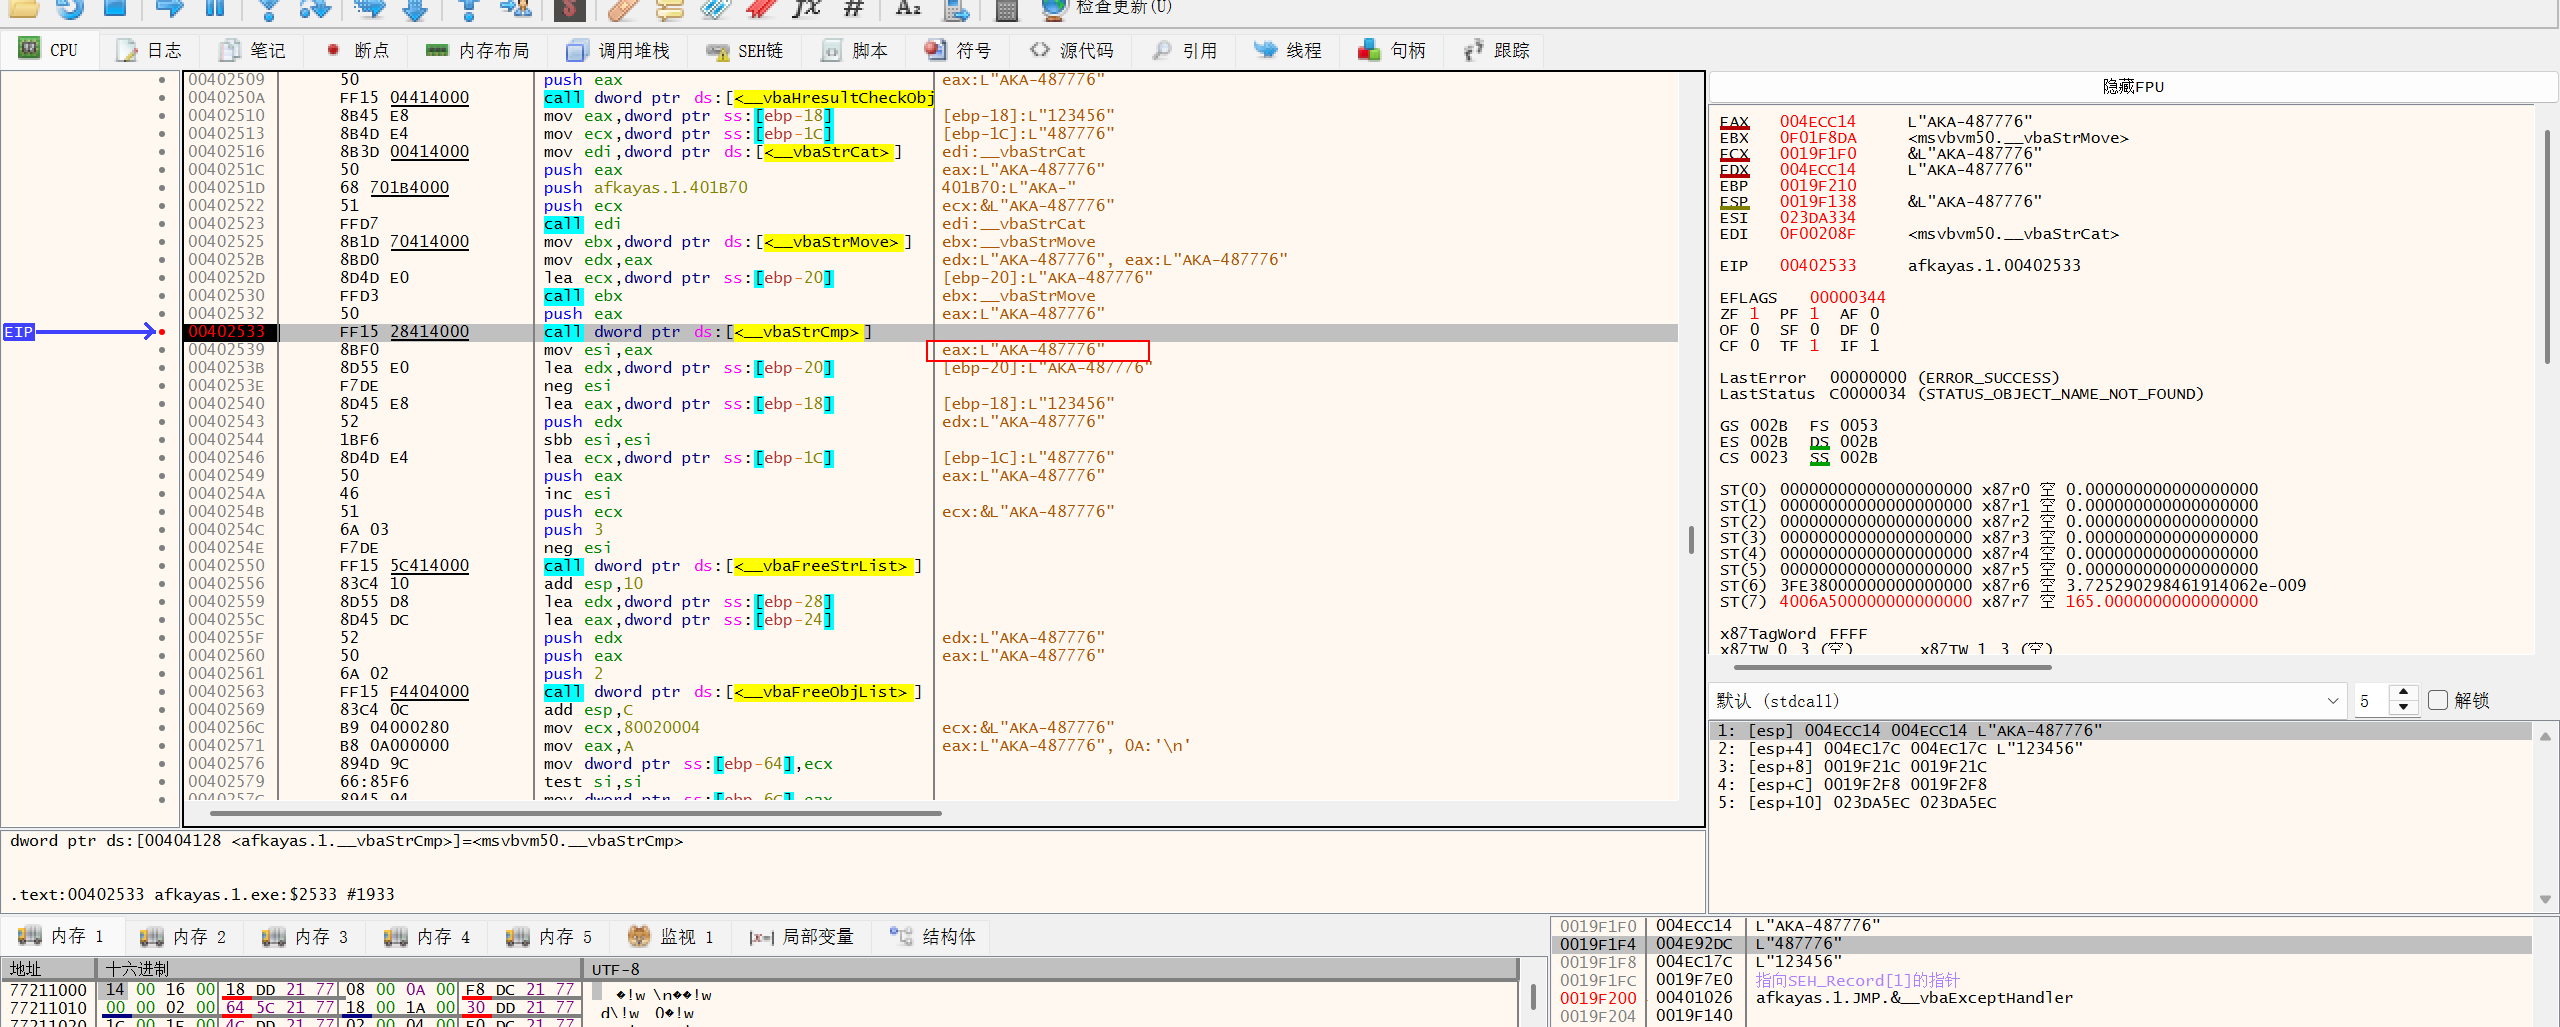Click the 内存布局 memory map icon

point(436,50)
